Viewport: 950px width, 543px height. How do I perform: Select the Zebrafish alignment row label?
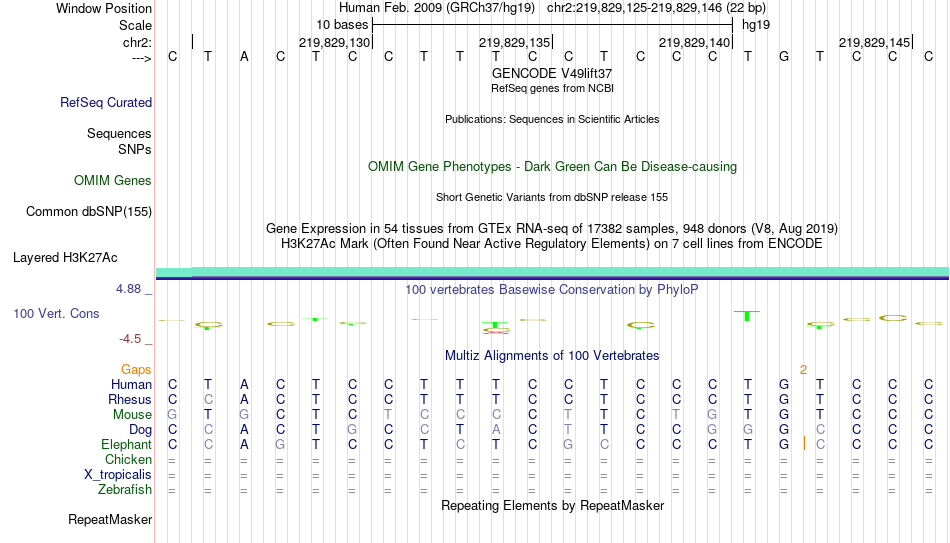125,489
